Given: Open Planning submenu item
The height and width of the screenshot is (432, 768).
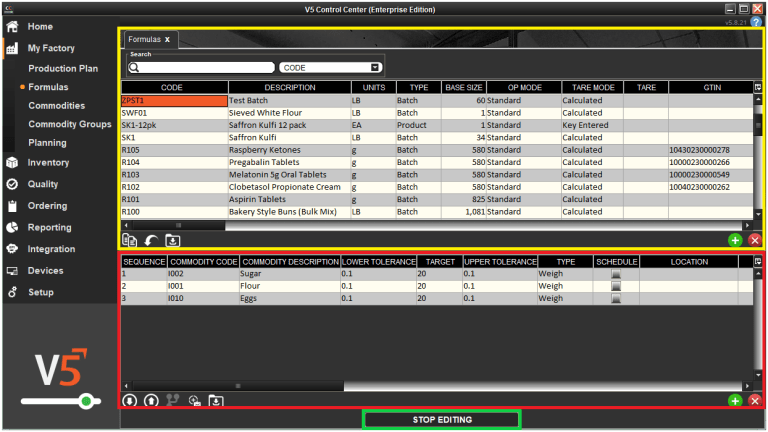Looking at the screenshot, I should click(47, 143).
